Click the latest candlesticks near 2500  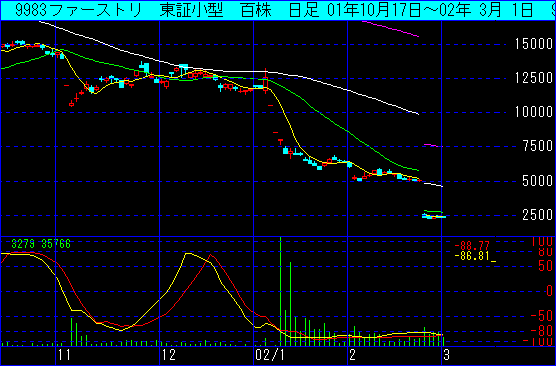coord(434,216)
